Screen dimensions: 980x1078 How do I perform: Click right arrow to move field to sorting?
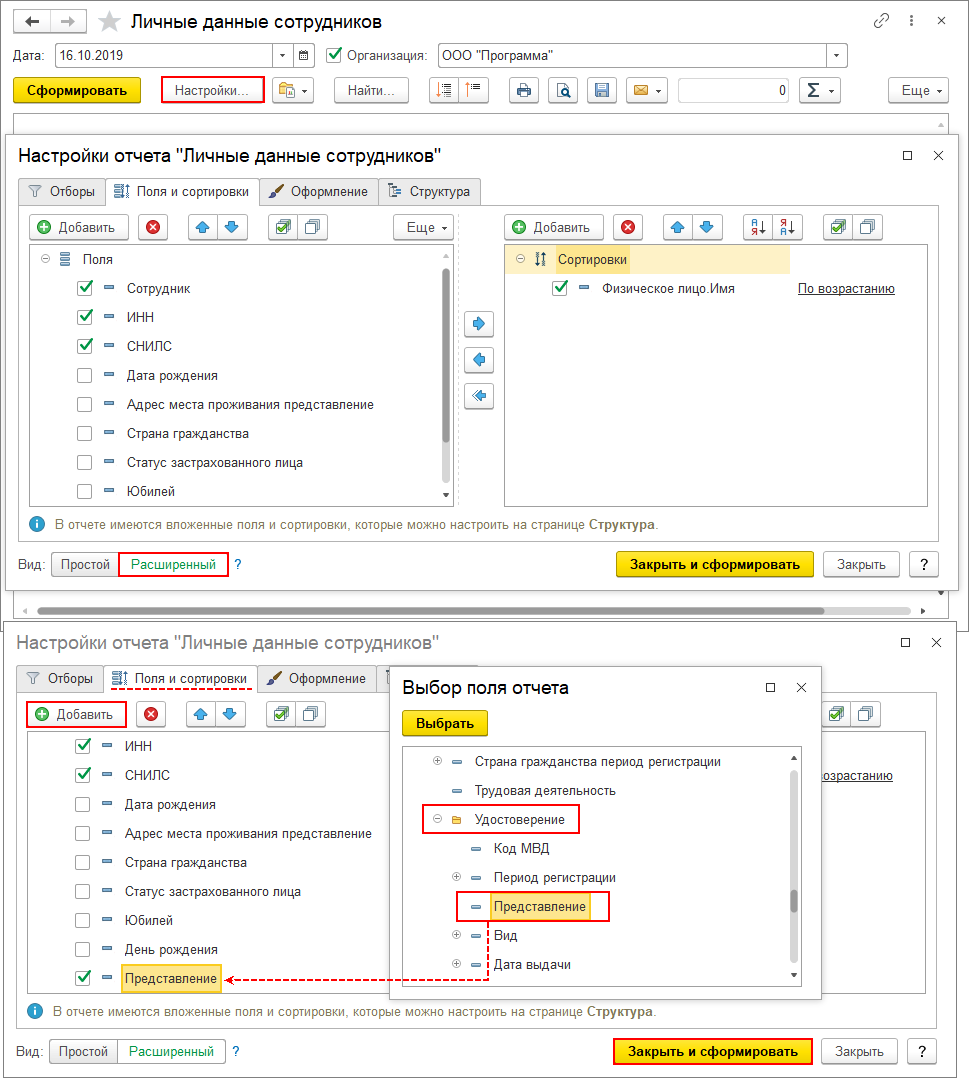[x=480, y=324]
